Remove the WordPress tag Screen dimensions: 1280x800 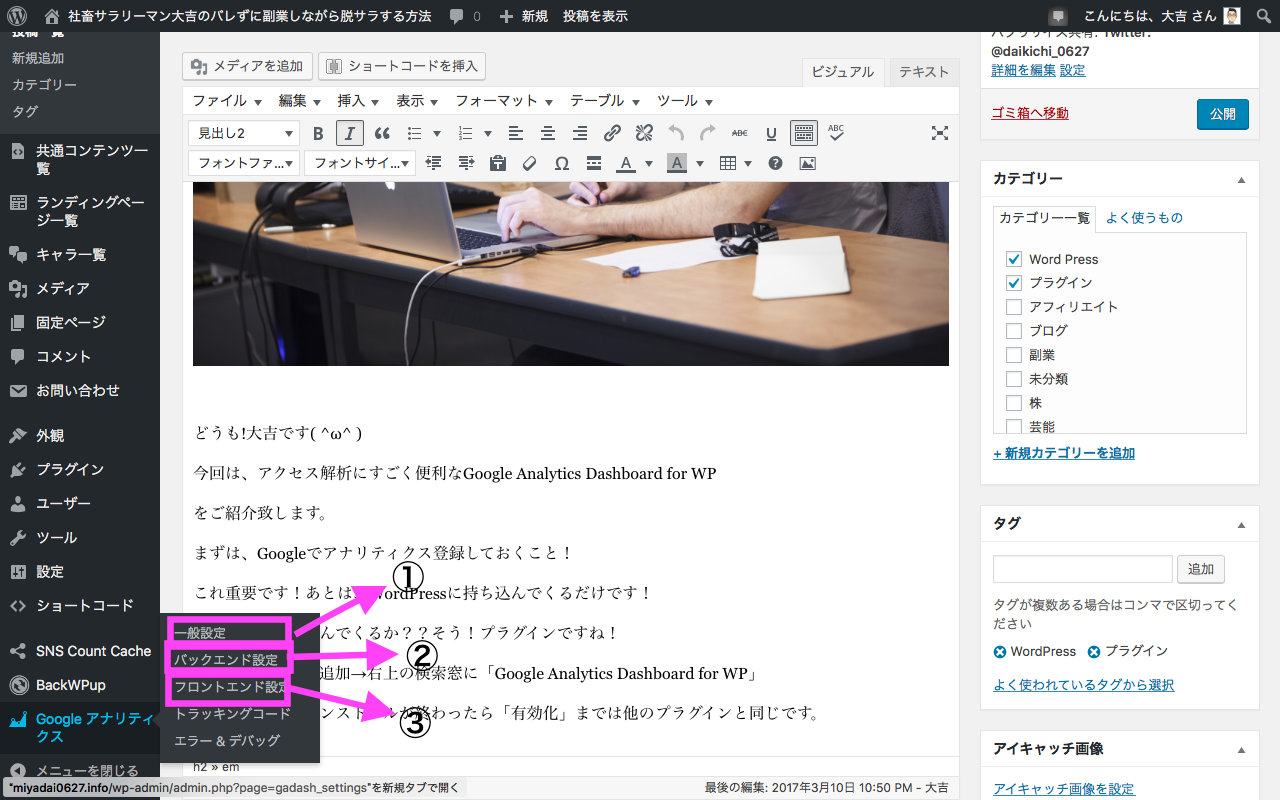[x=1000, y=652]
